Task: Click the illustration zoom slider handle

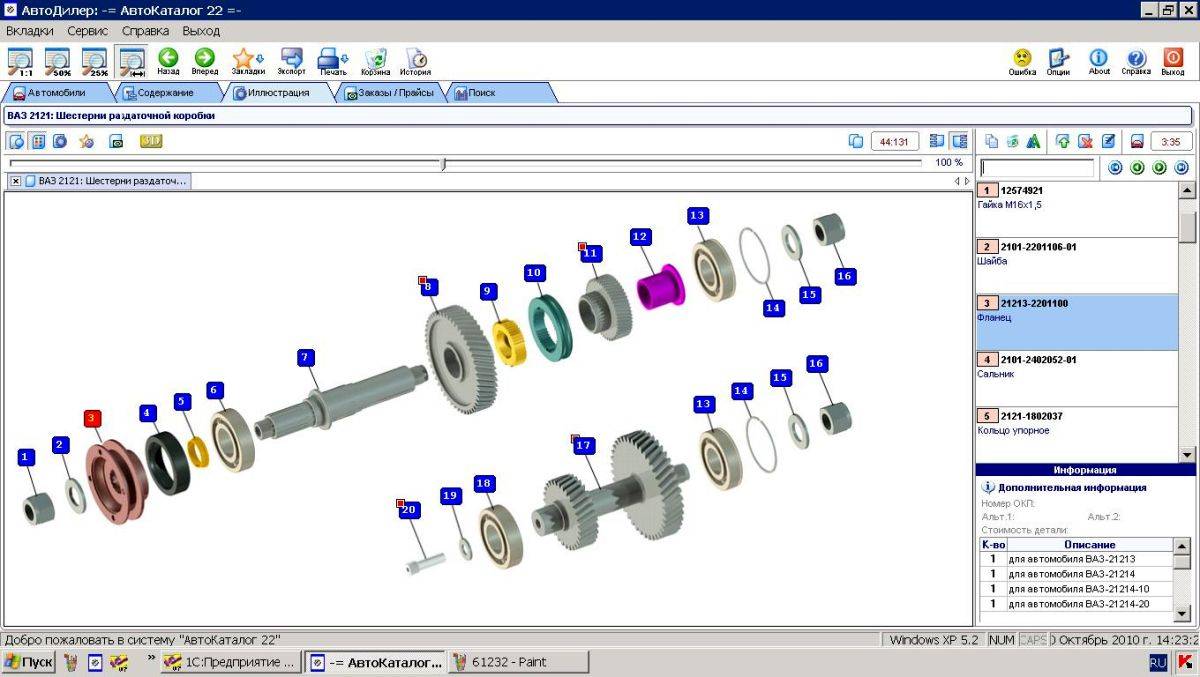Action: (x=443, y=163)
